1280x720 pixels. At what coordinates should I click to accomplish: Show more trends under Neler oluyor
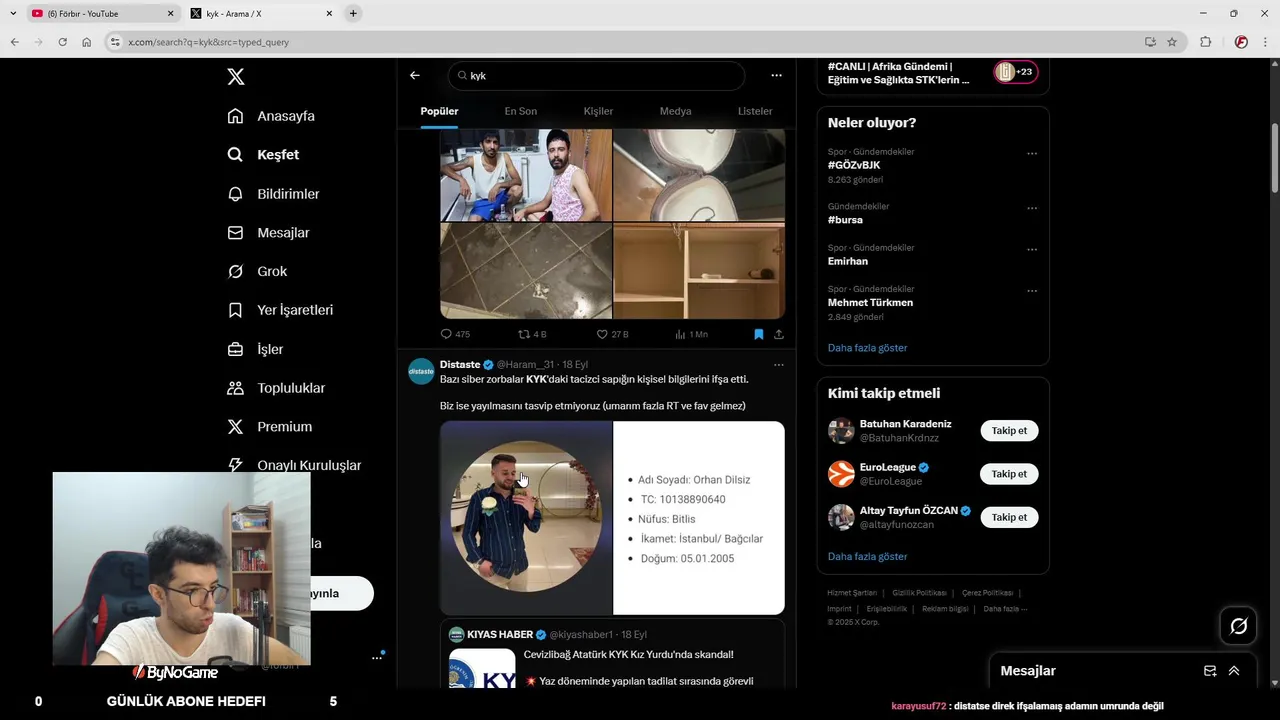click(867, 348)
